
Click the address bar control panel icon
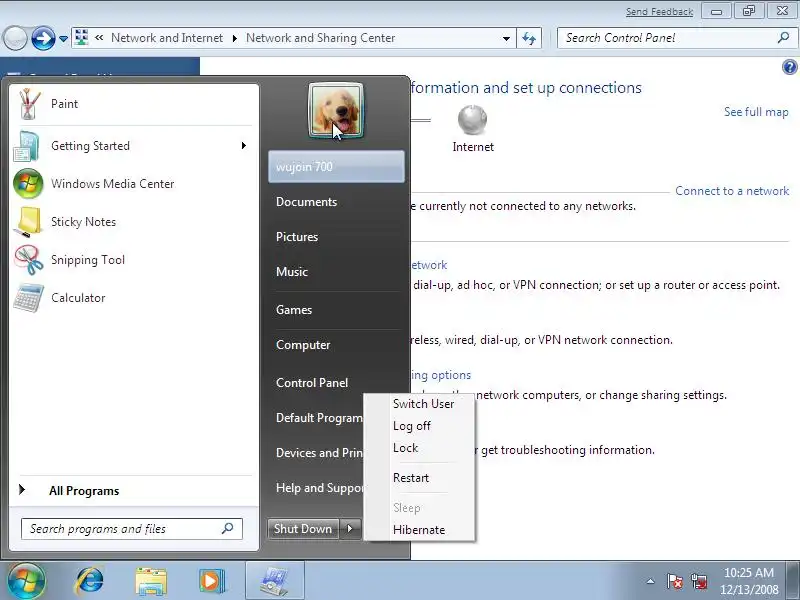coord(82,38)
